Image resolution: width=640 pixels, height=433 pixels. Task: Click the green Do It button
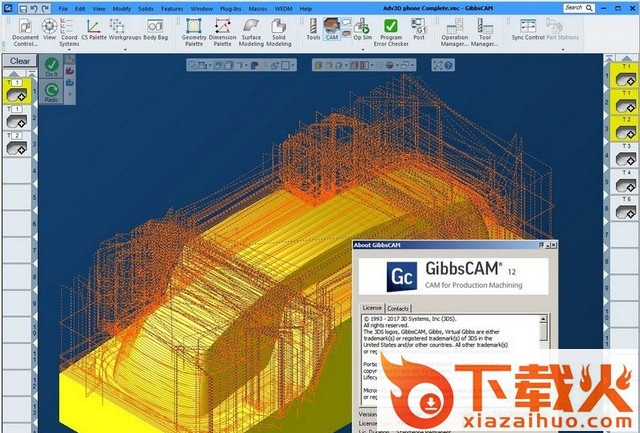pyautogui.click(x=51, y=68)
